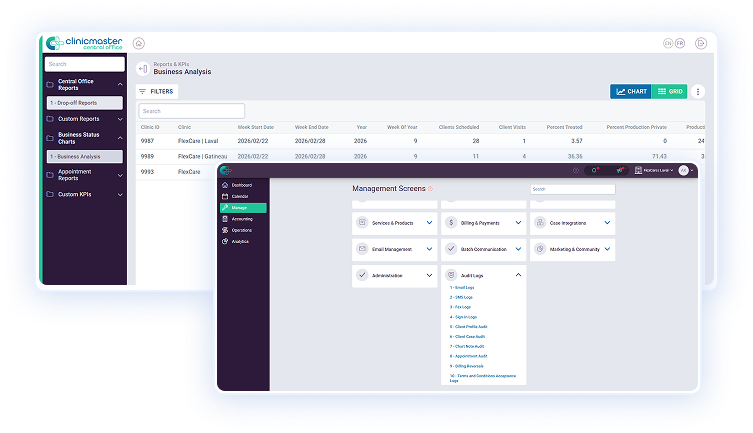Image resolution: width=753 pixels, height=433 pixels.
Task: Open Calendar in the dark sidebar
Action: click(240, 197)
